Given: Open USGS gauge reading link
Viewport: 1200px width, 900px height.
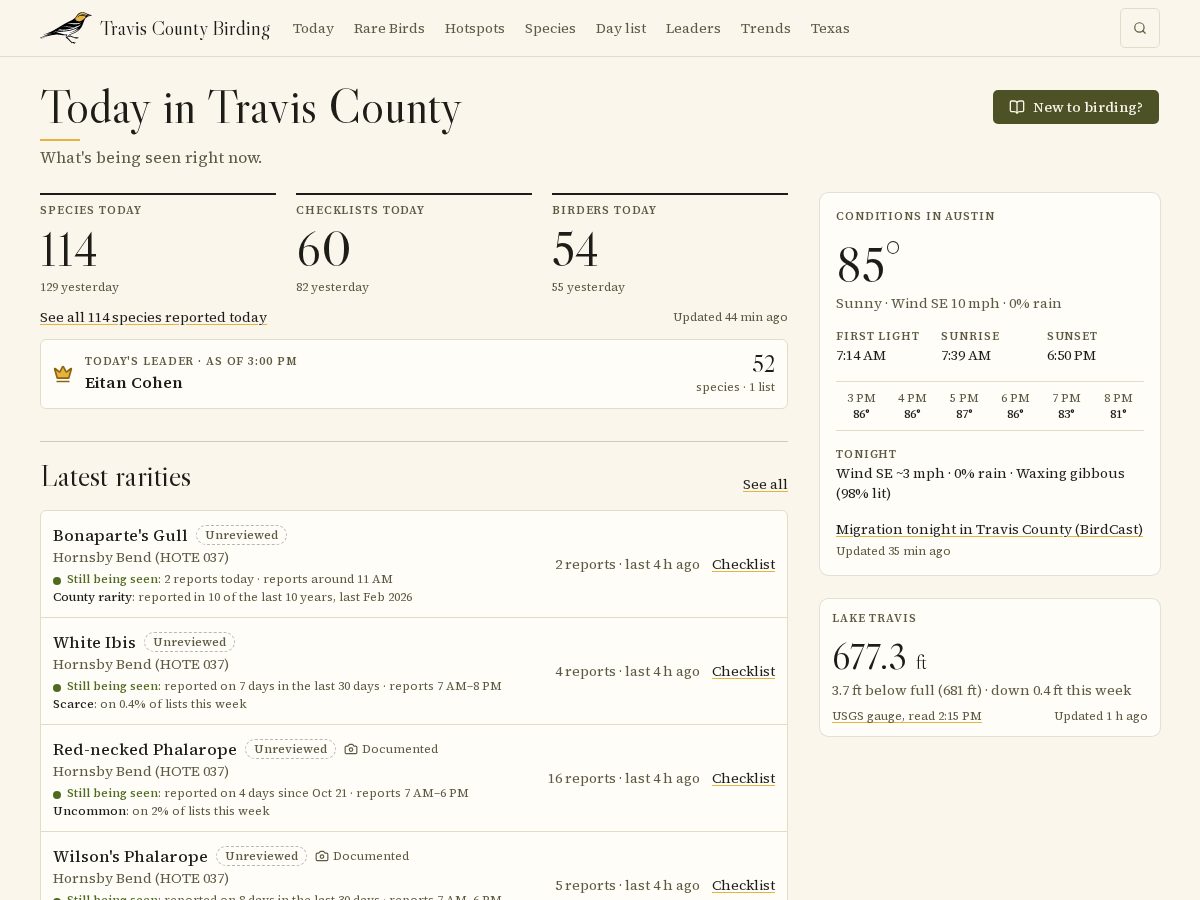Looking at the screenshot, I should click(x=906, y=716).
